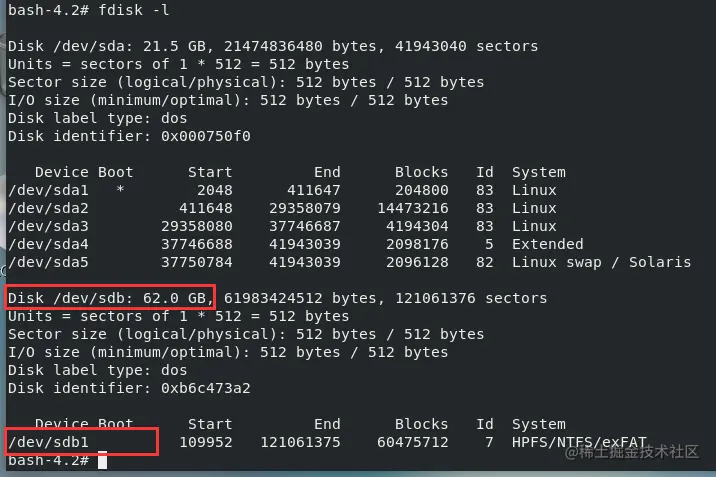Click the blocks value '14473216'
The image size is (716, 477).
point(413,208)
